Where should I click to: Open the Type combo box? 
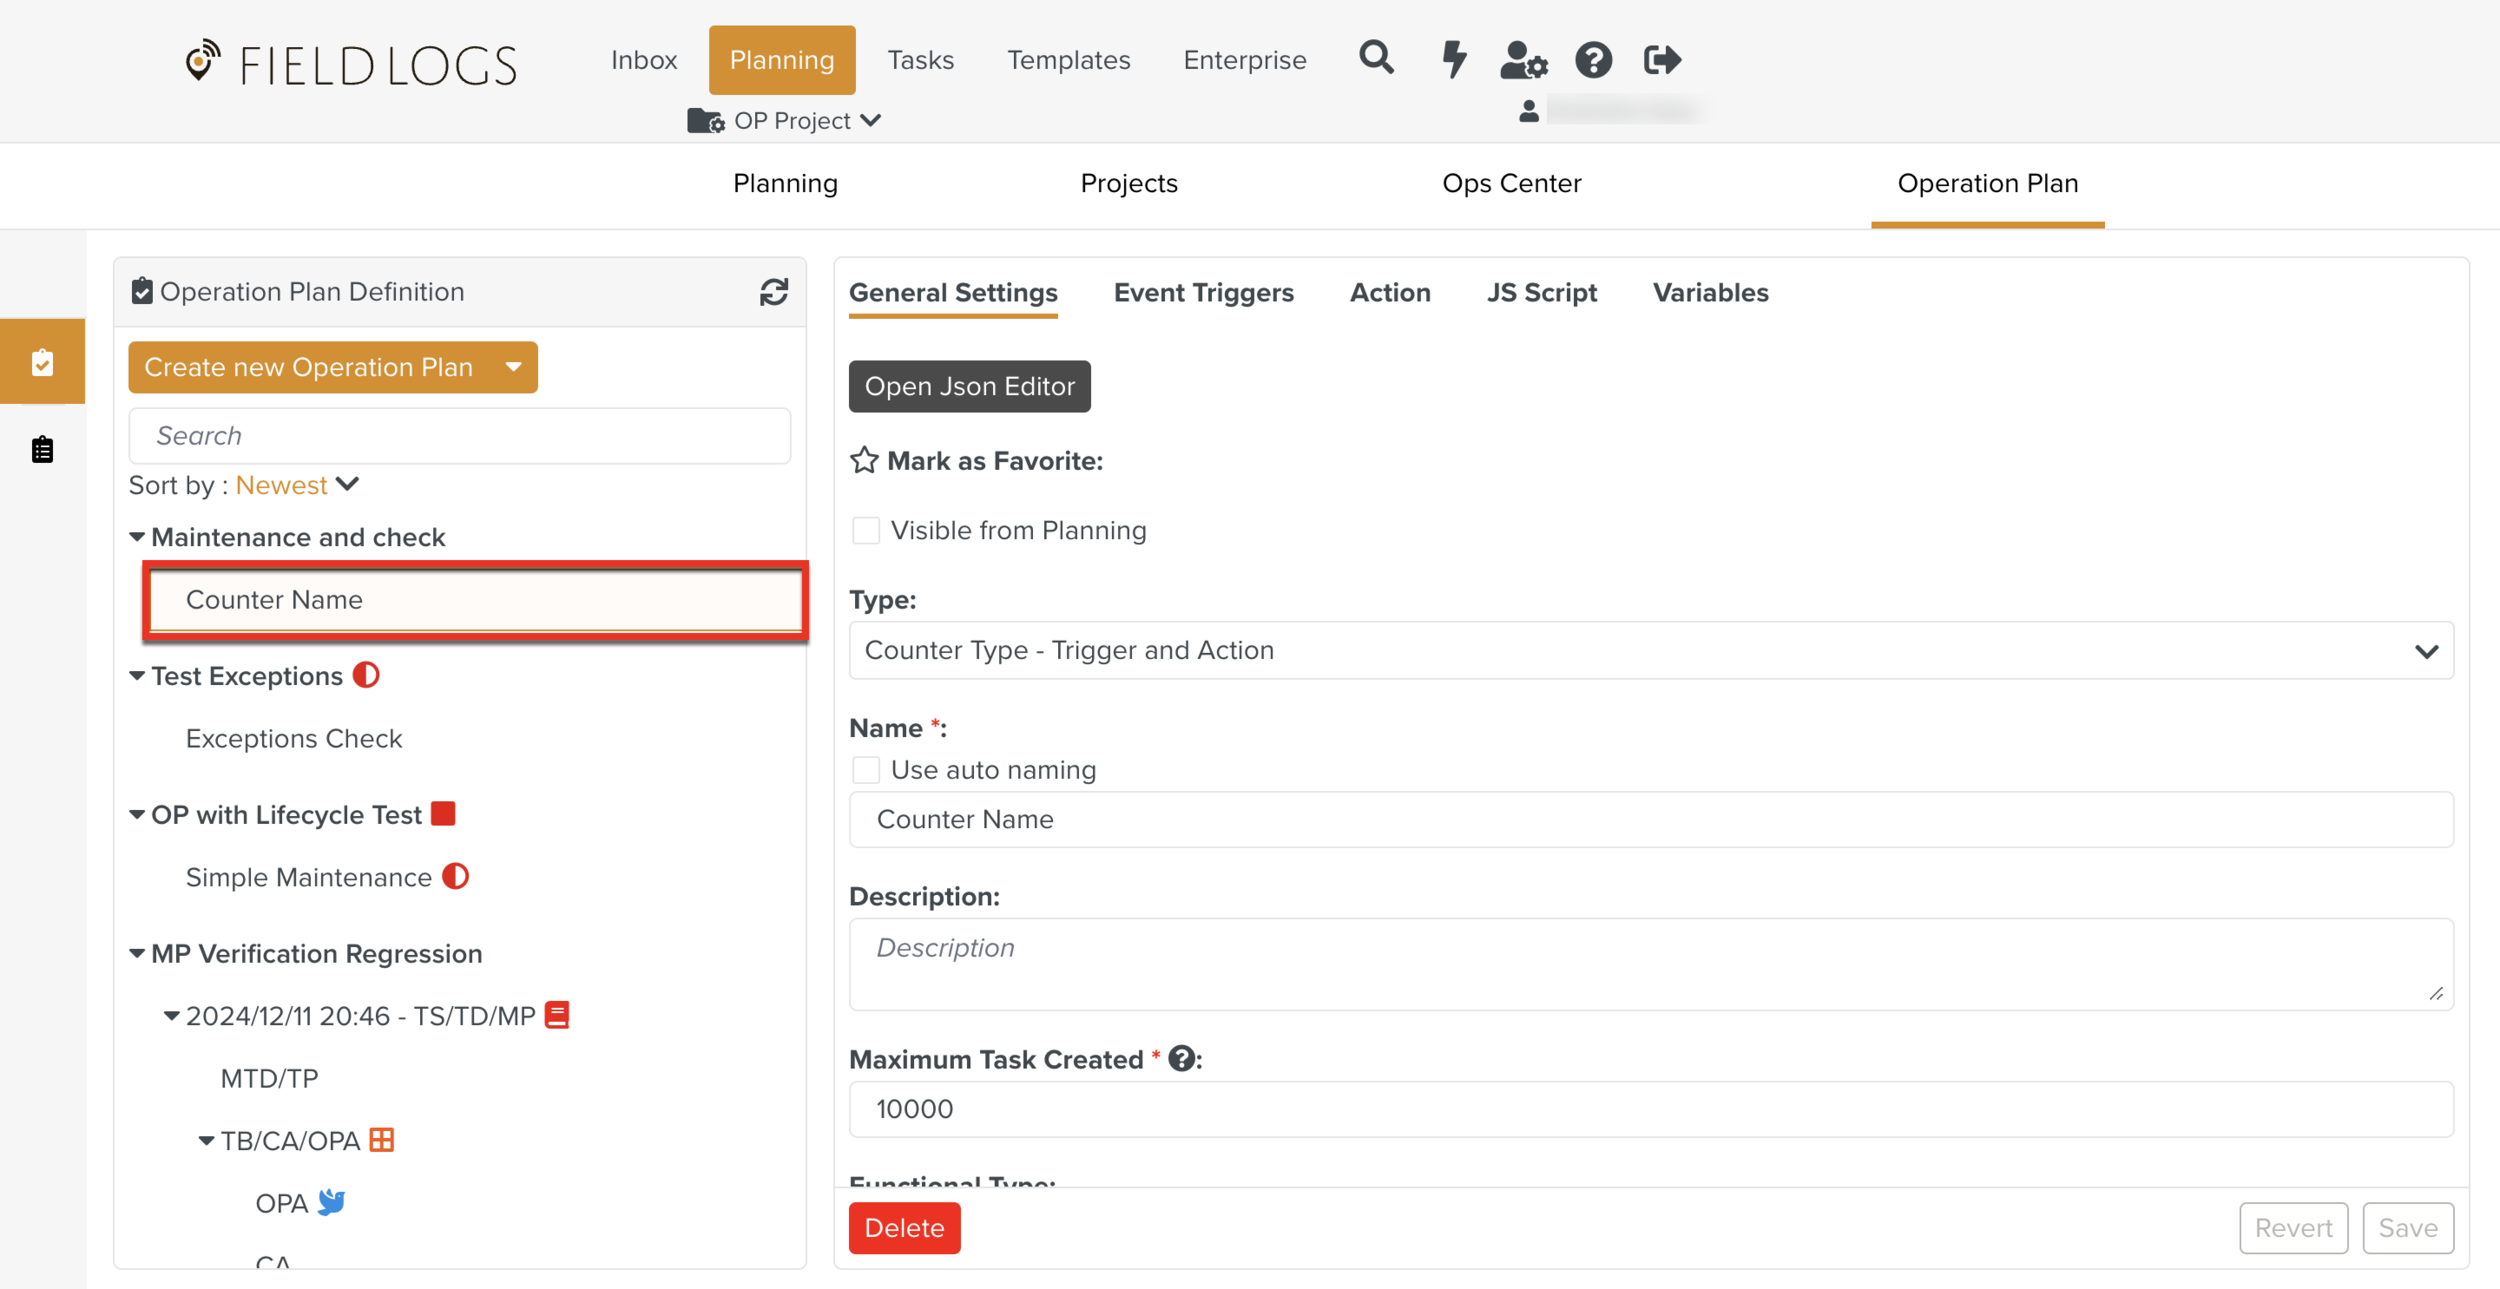tap(1650, 651)
